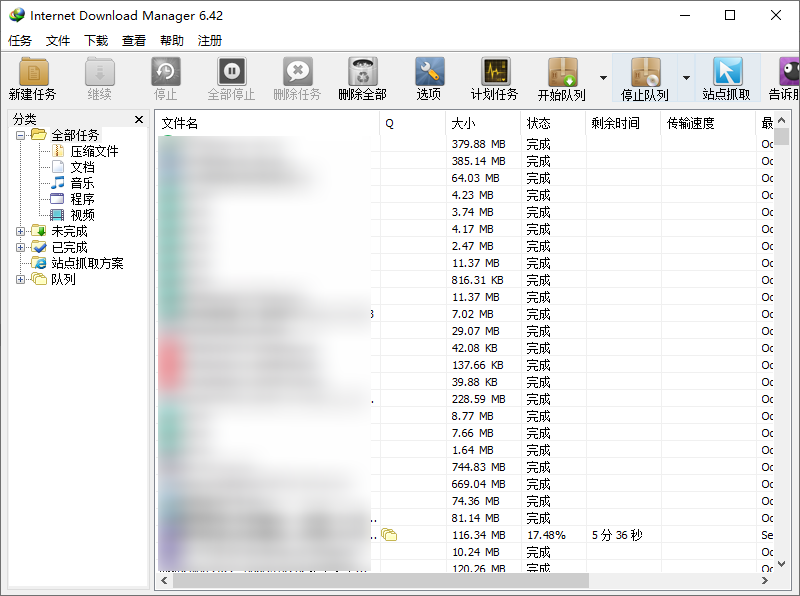Click the vertical scroll down arrow
Screen dimensions: 800x596
coord(781,564)
